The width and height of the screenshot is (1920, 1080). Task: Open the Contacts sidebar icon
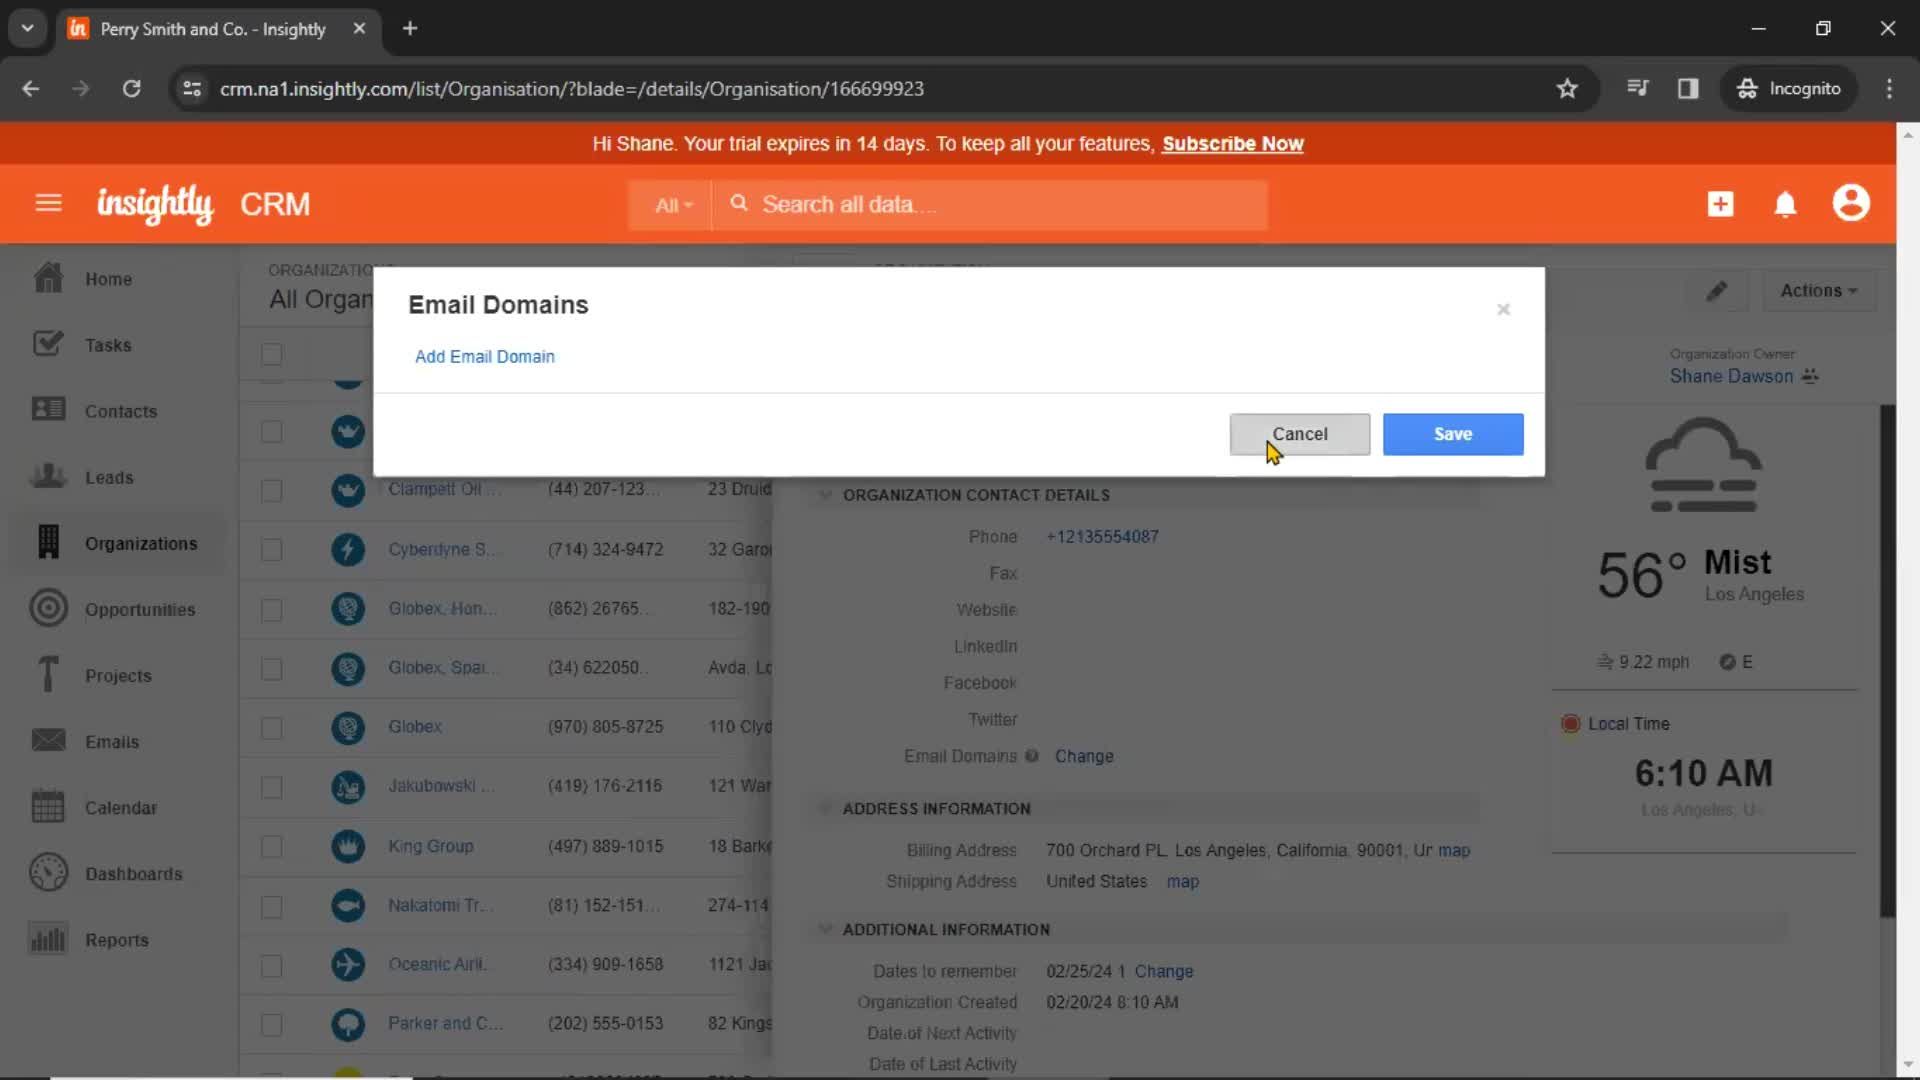[47, 410]
